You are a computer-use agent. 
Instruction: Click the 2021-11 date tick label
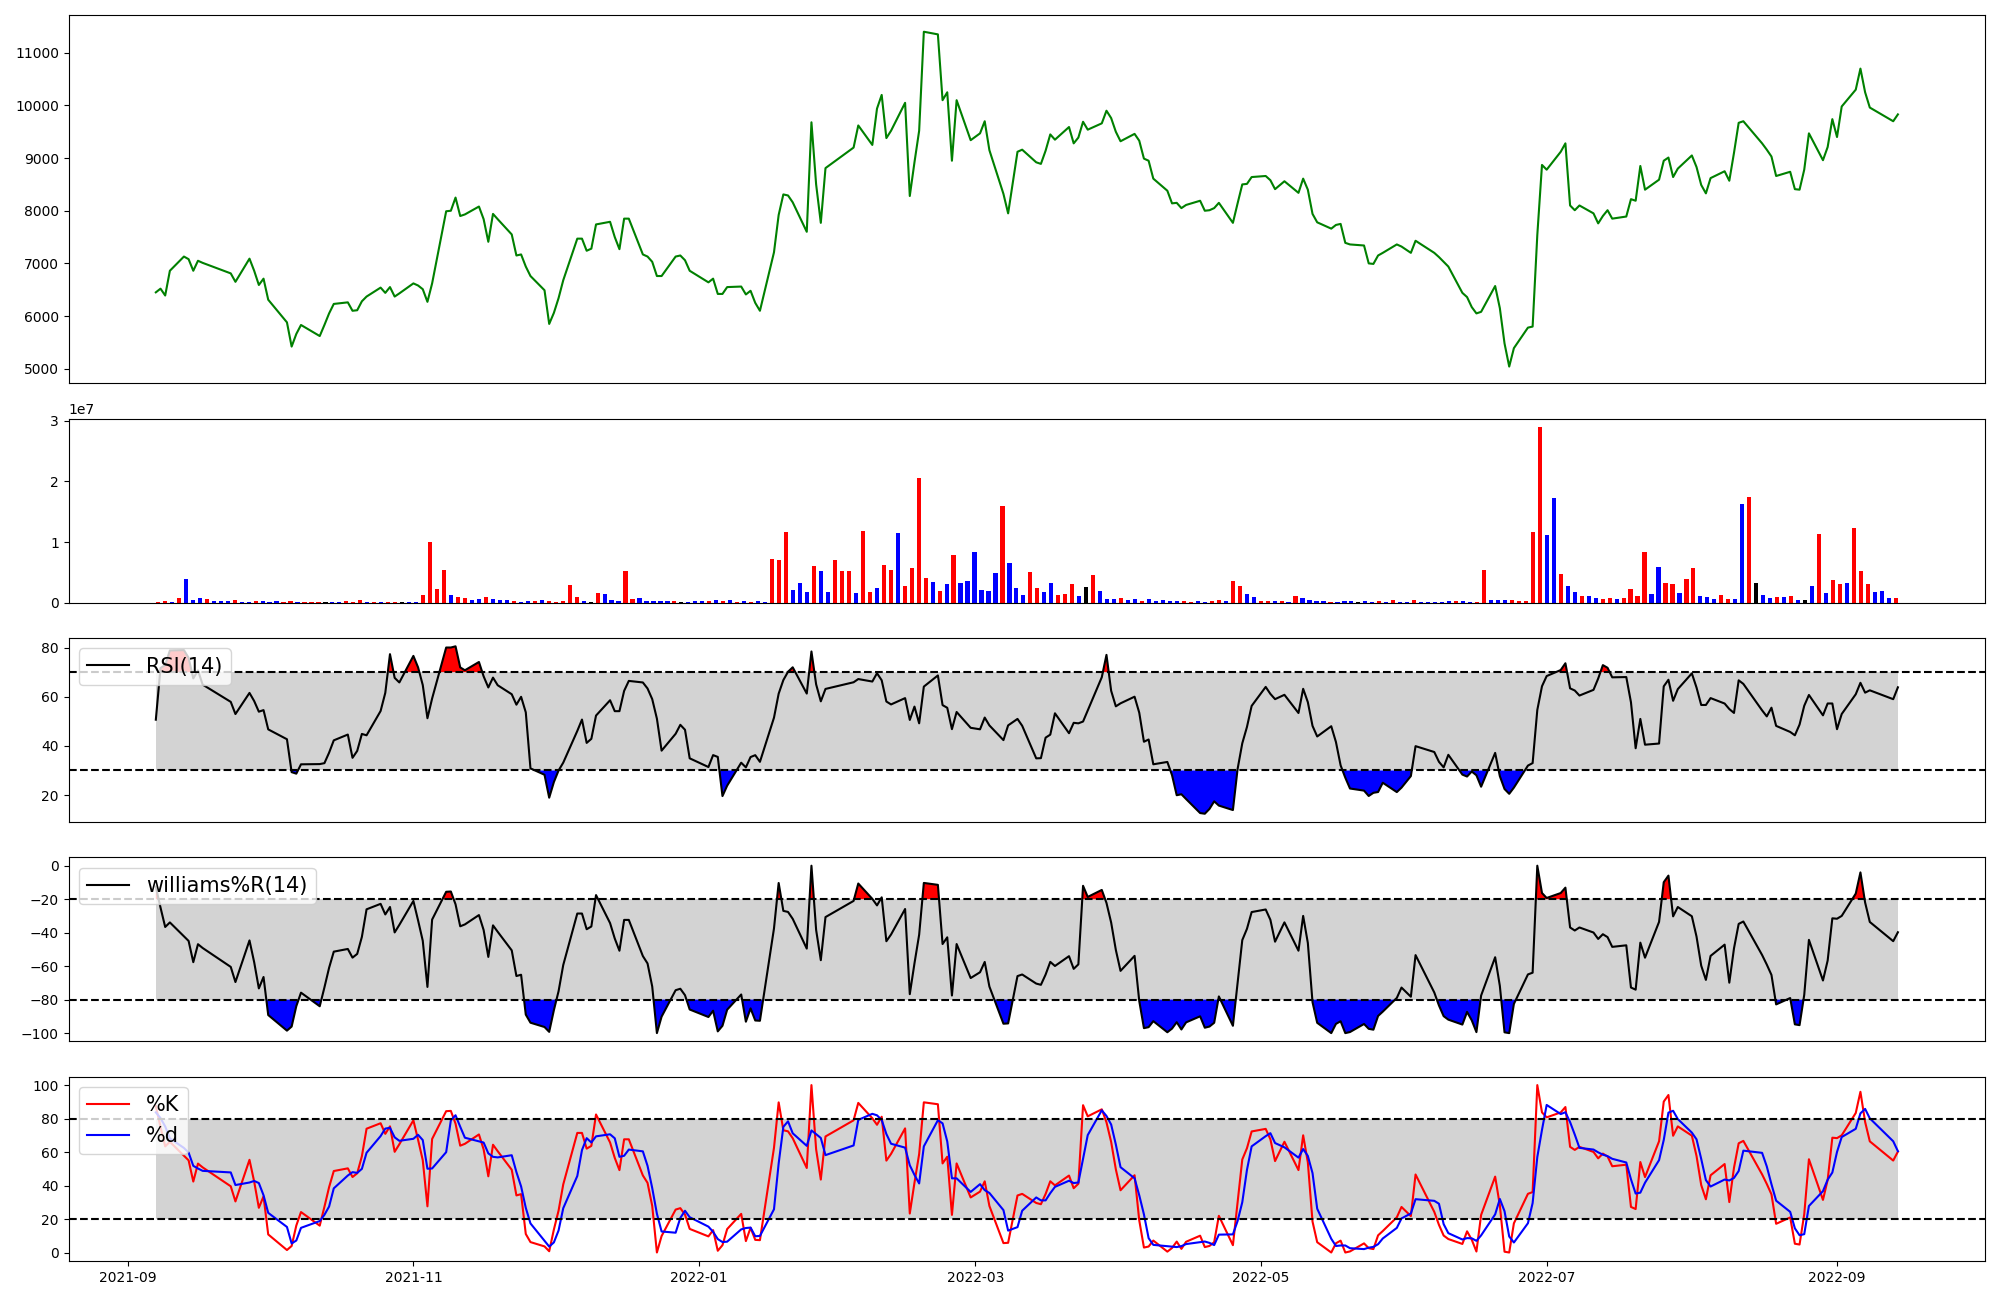click(x=413, y=1277)
